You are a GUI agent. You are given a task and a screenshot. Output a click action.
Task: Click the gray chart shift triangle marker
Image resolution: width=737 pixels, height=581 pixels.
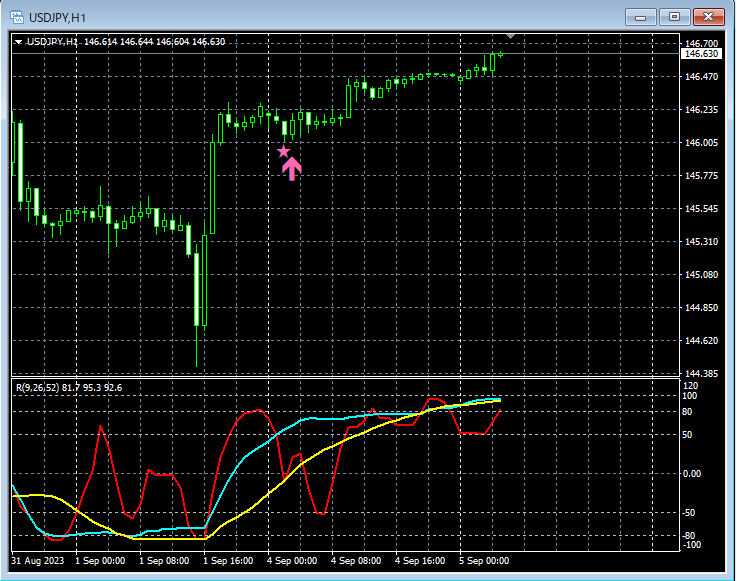(x=511, y=36)
